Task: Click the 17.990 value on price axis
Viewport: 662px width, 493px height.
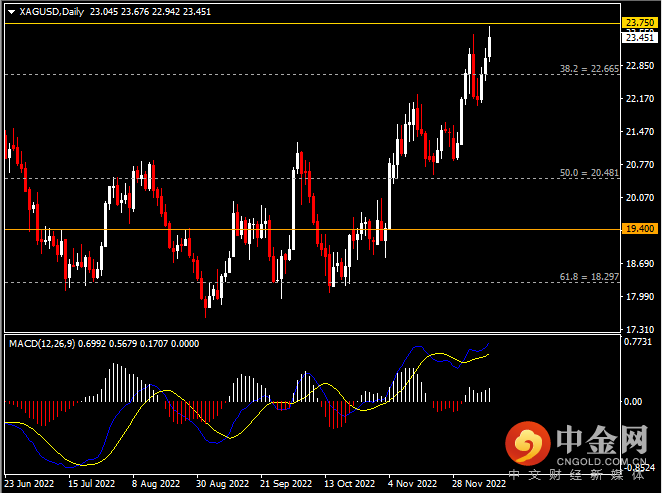Action: [639, 296]
